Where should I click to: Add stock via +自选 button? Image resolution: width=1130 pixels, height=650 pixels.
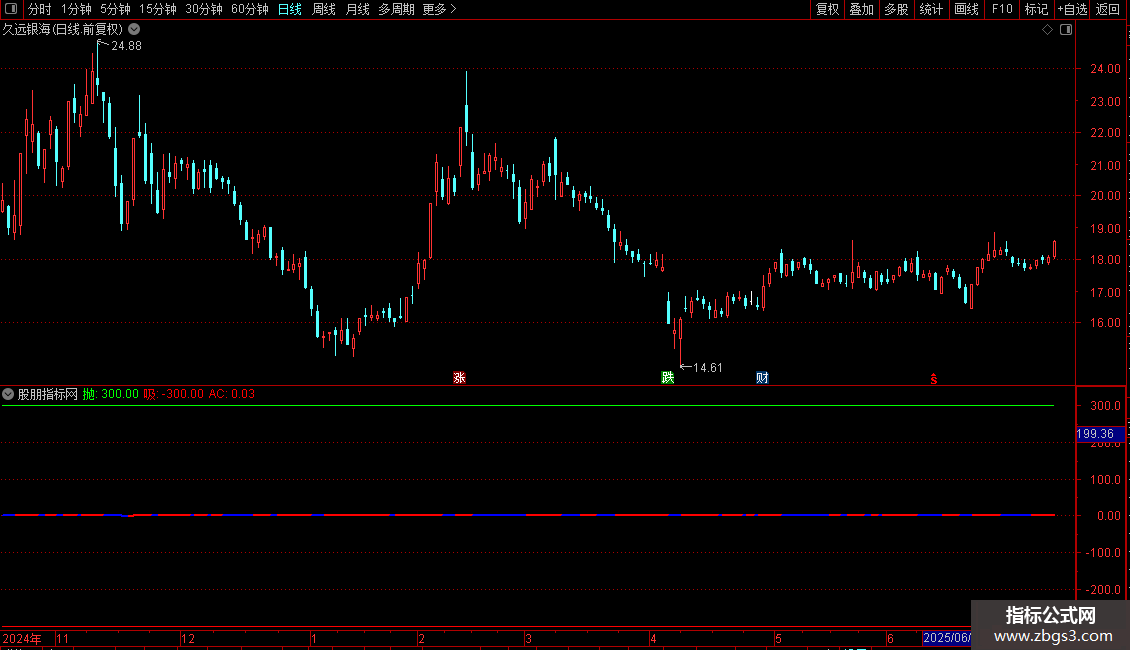point(1072,9)
